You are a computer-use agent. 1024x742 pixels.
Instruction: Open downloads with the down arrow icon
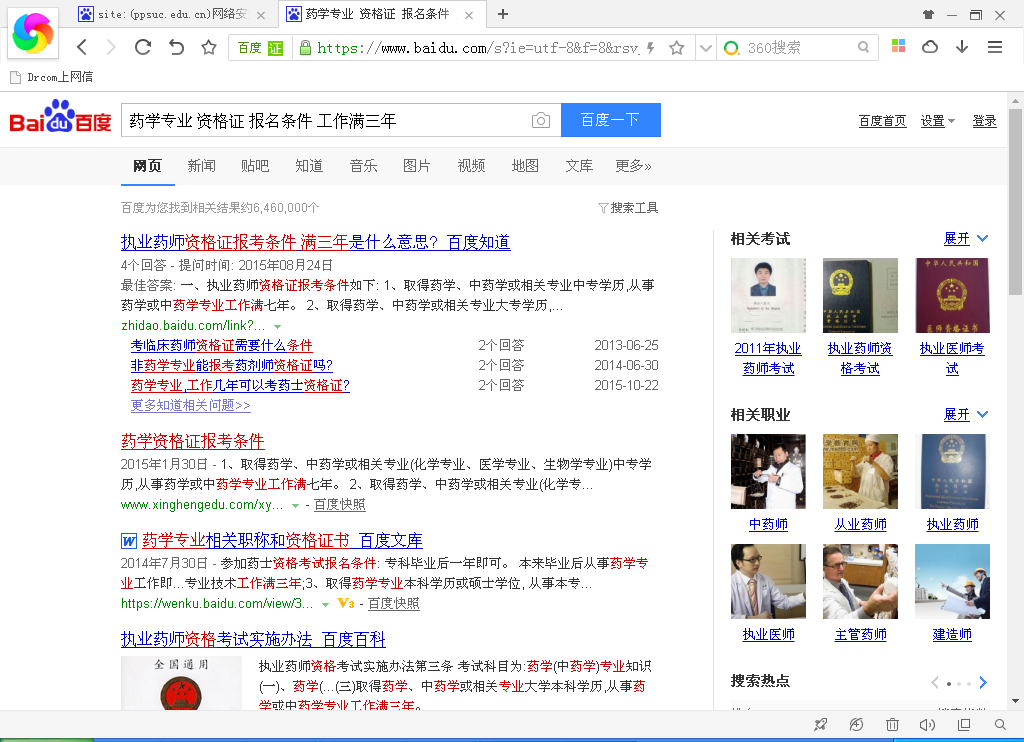pyautogui.click(x=962, y=46)
